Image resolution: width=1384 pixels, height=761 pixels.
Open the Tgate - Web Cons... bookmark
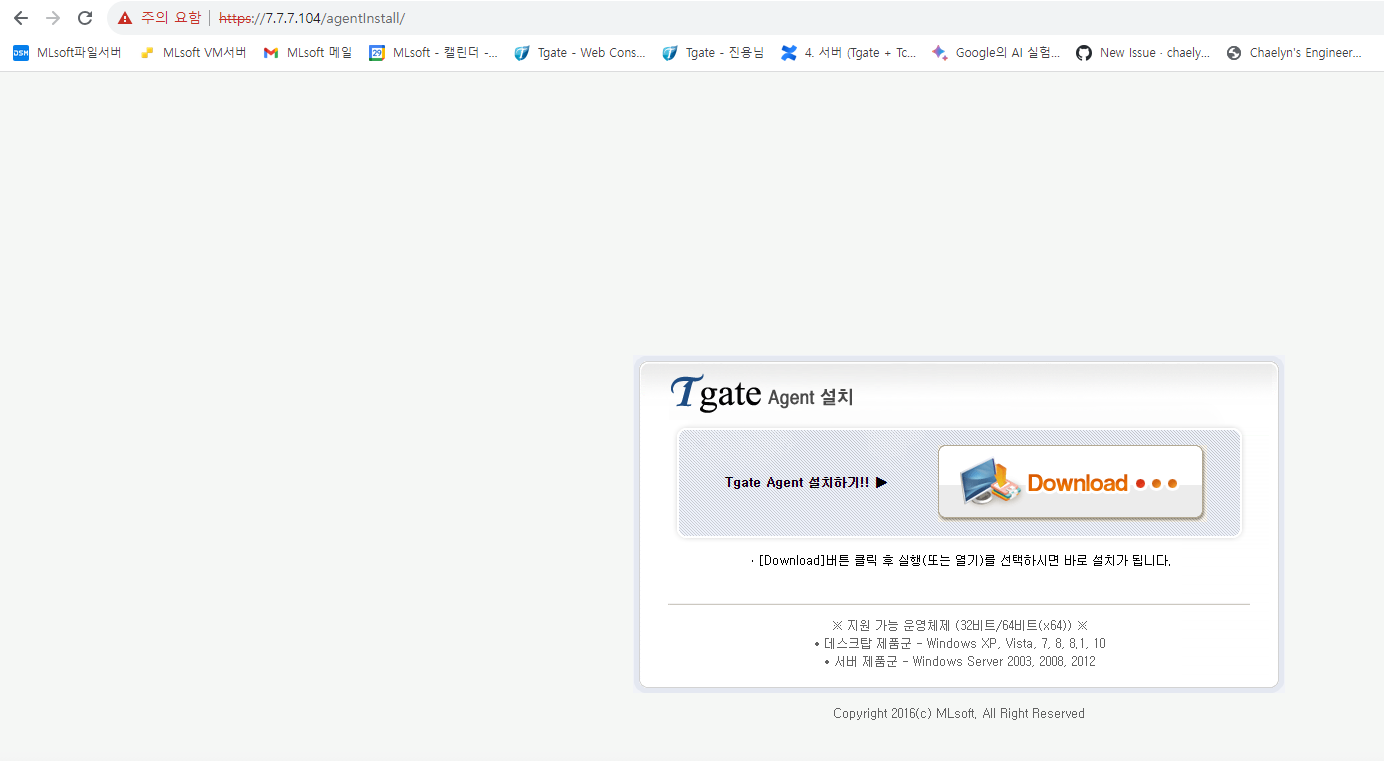(580, 53)
